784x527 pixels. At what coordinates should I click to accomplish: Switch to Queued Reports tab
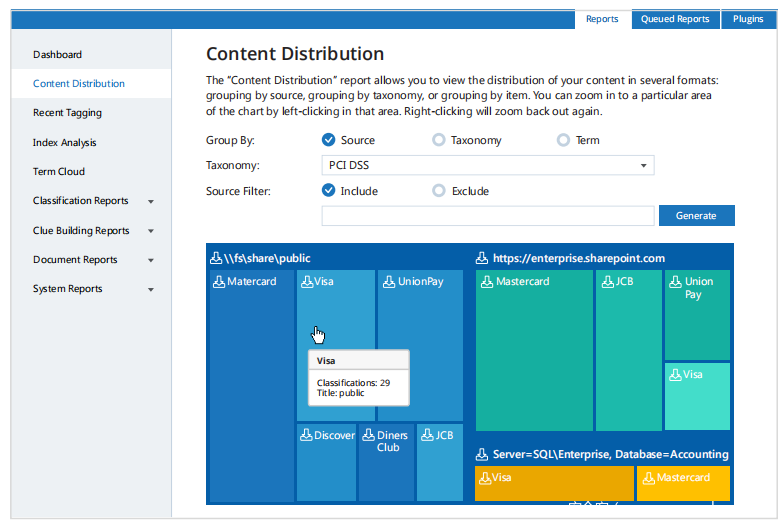675,19
